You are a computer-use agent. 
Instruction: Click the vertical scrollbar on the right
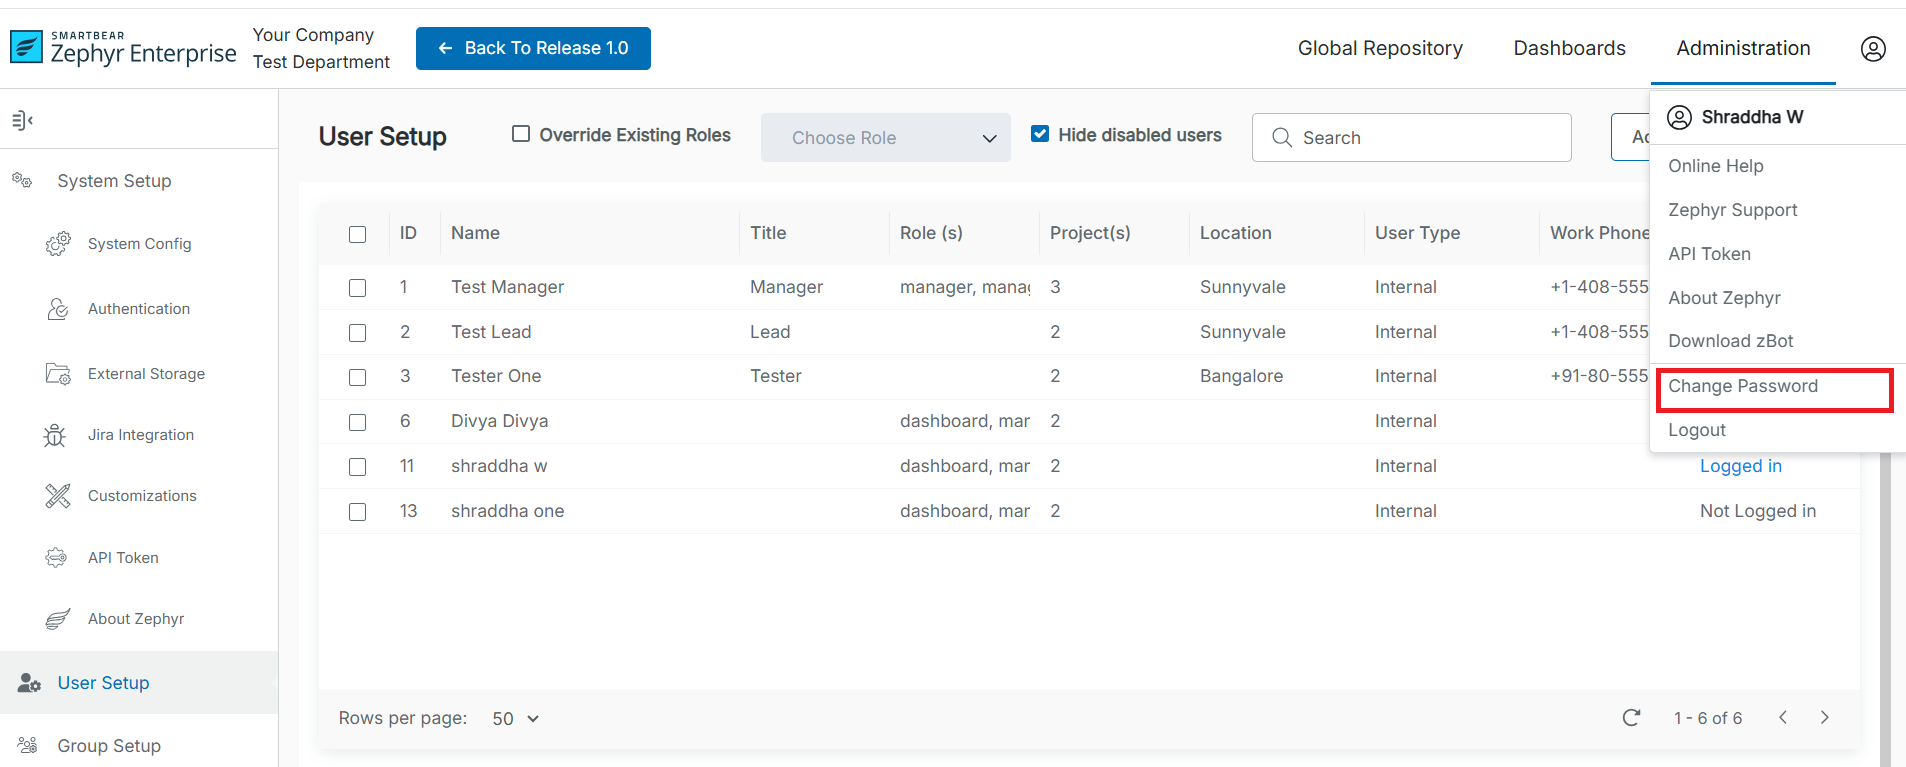coord(1885,600)
